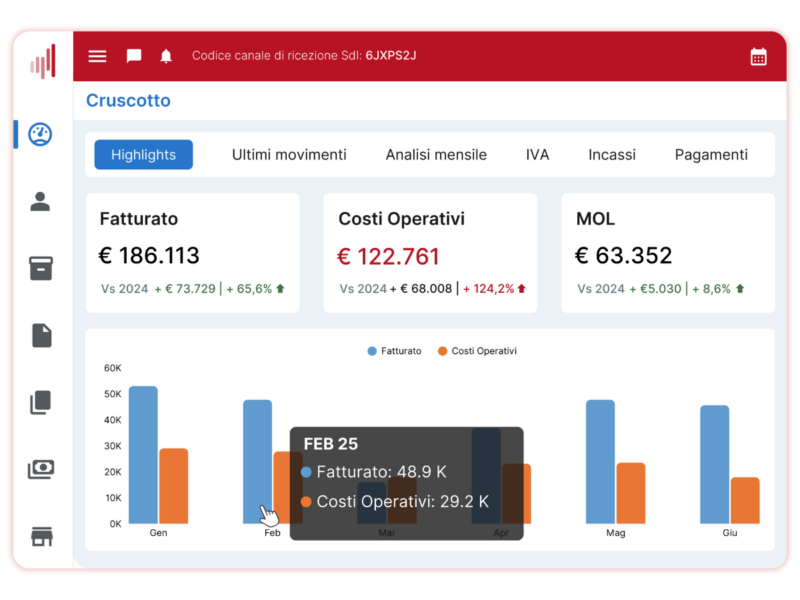The height and width of the screenshot is (600, 800).
Task: Click the Cruscotto heading link
Action: 128,100
